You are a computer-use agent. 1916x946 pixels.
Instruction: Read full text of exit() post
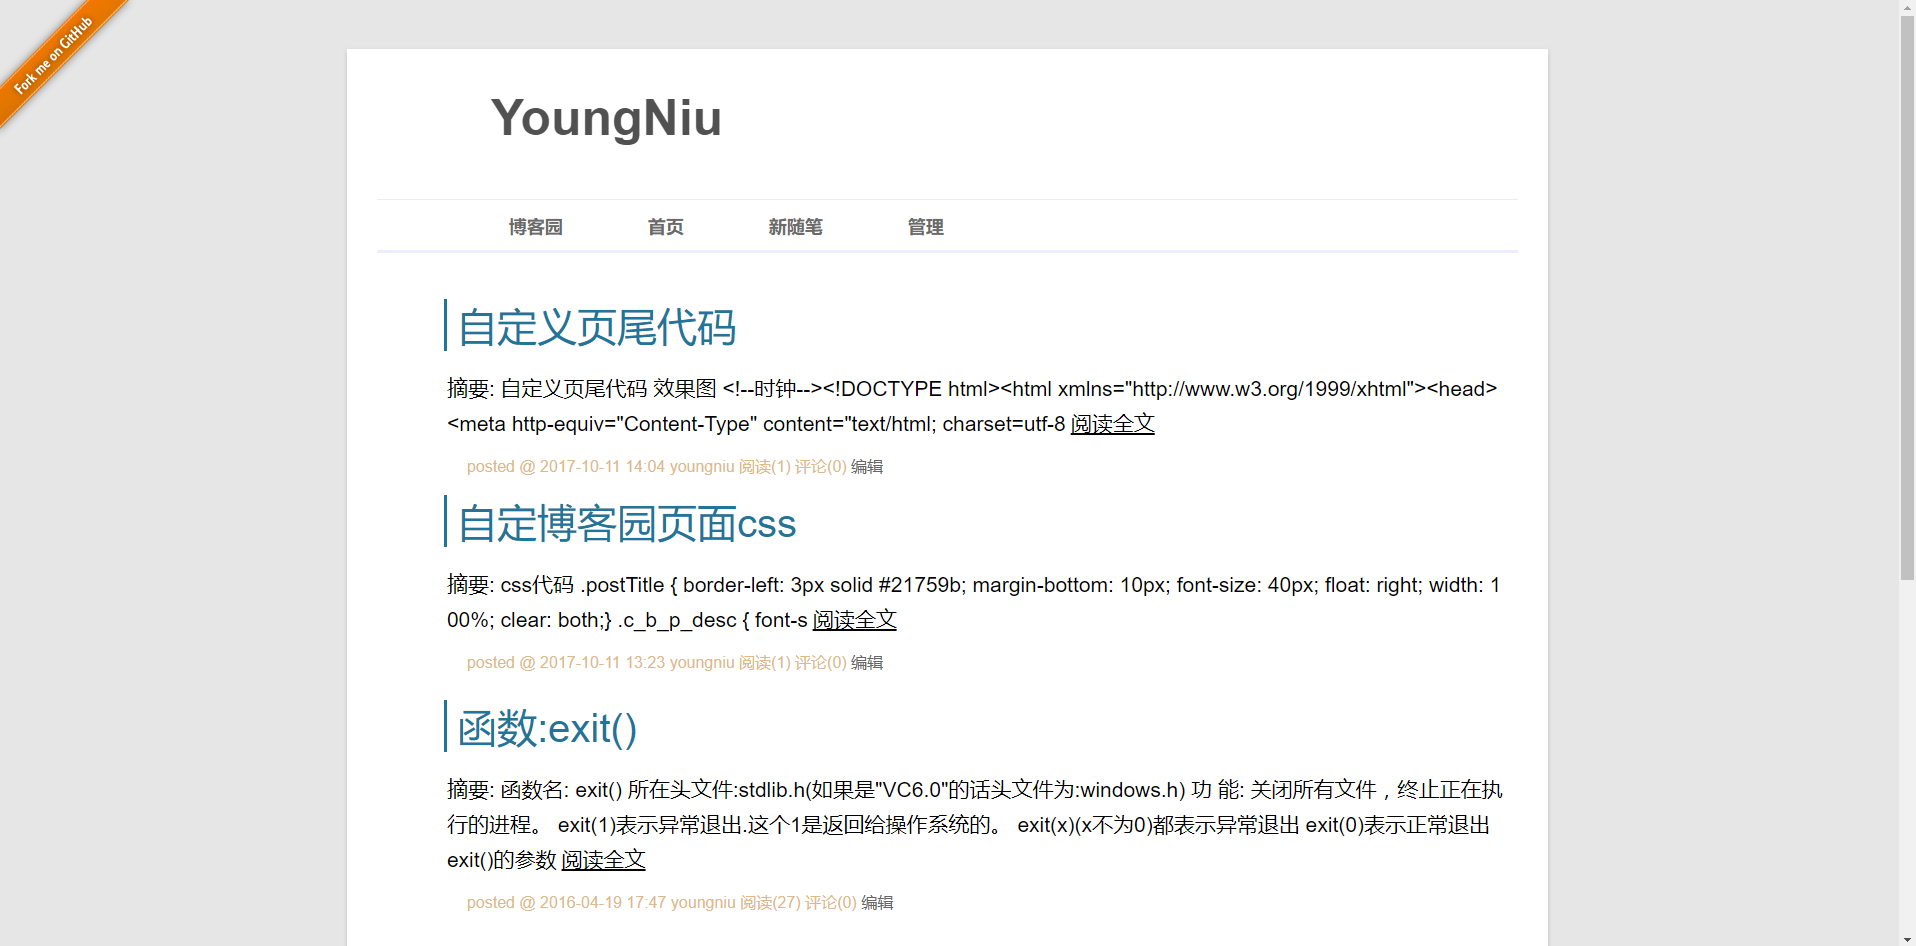click(604, 860)
